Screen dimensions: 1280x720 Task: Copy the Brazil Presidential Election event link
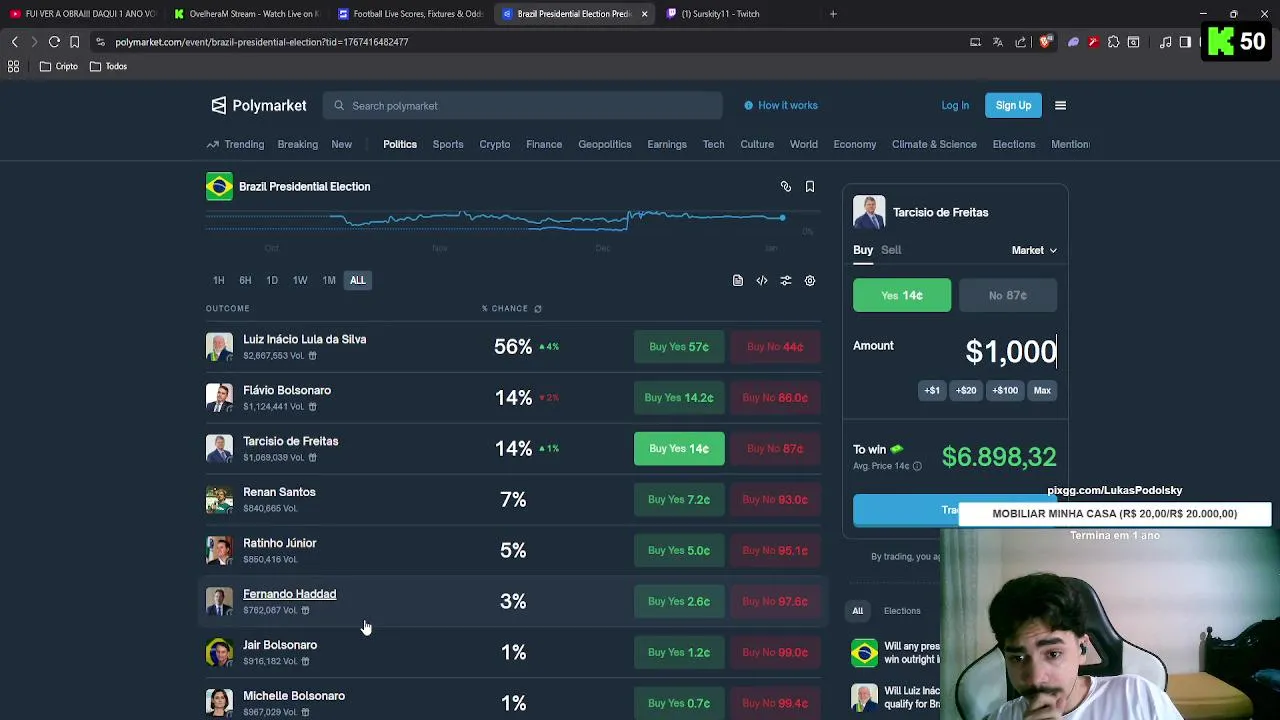(786, 187)
